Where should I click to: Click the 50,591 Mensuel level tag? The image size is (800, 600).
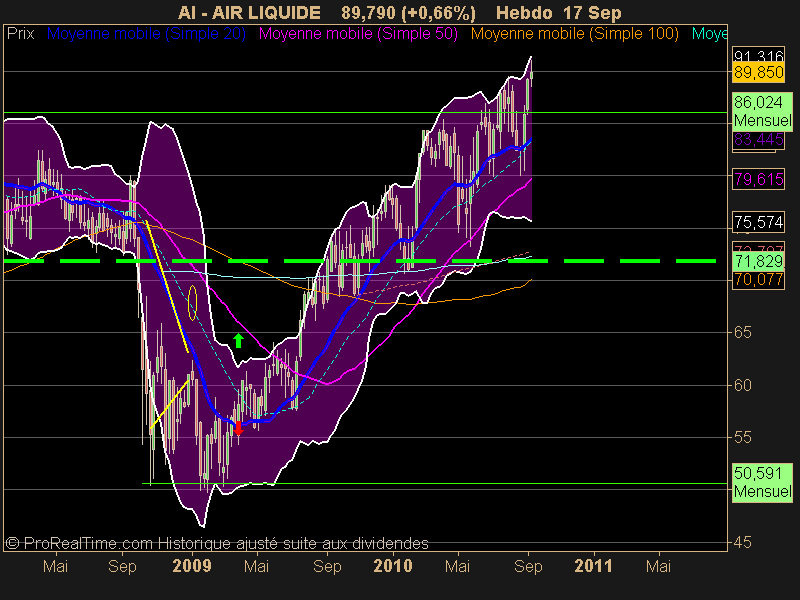coord(762,482)
